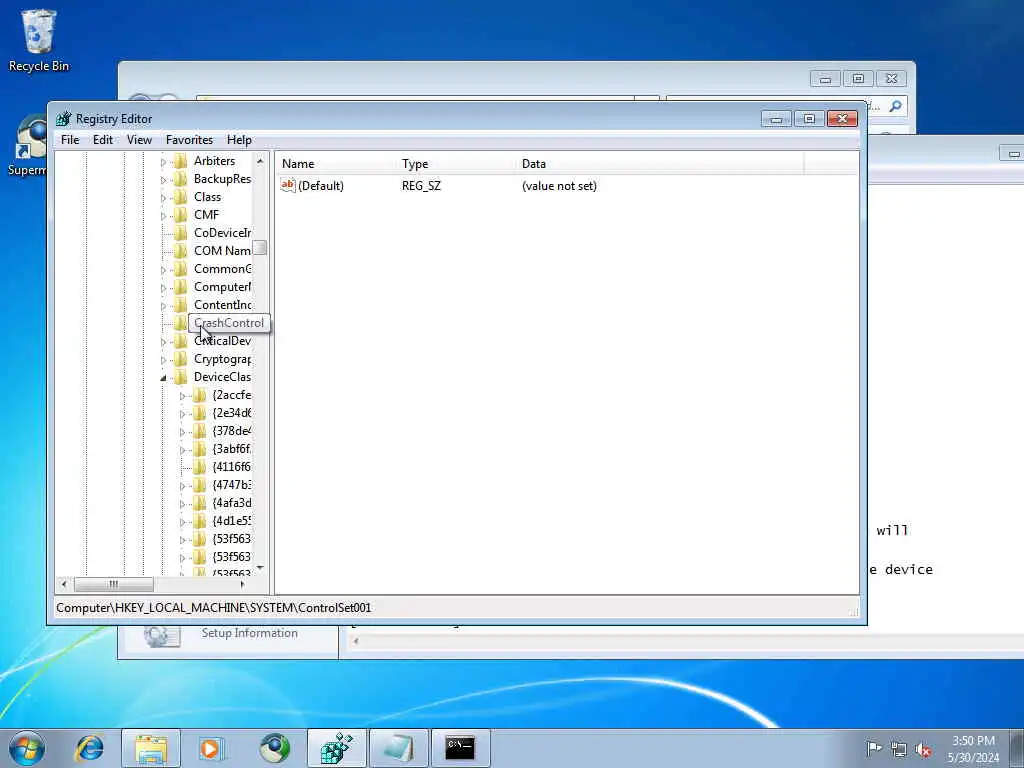Click the muted volume tray icon
The width and height of the screenshot is (1024, 768).
(x=923, y=750)
